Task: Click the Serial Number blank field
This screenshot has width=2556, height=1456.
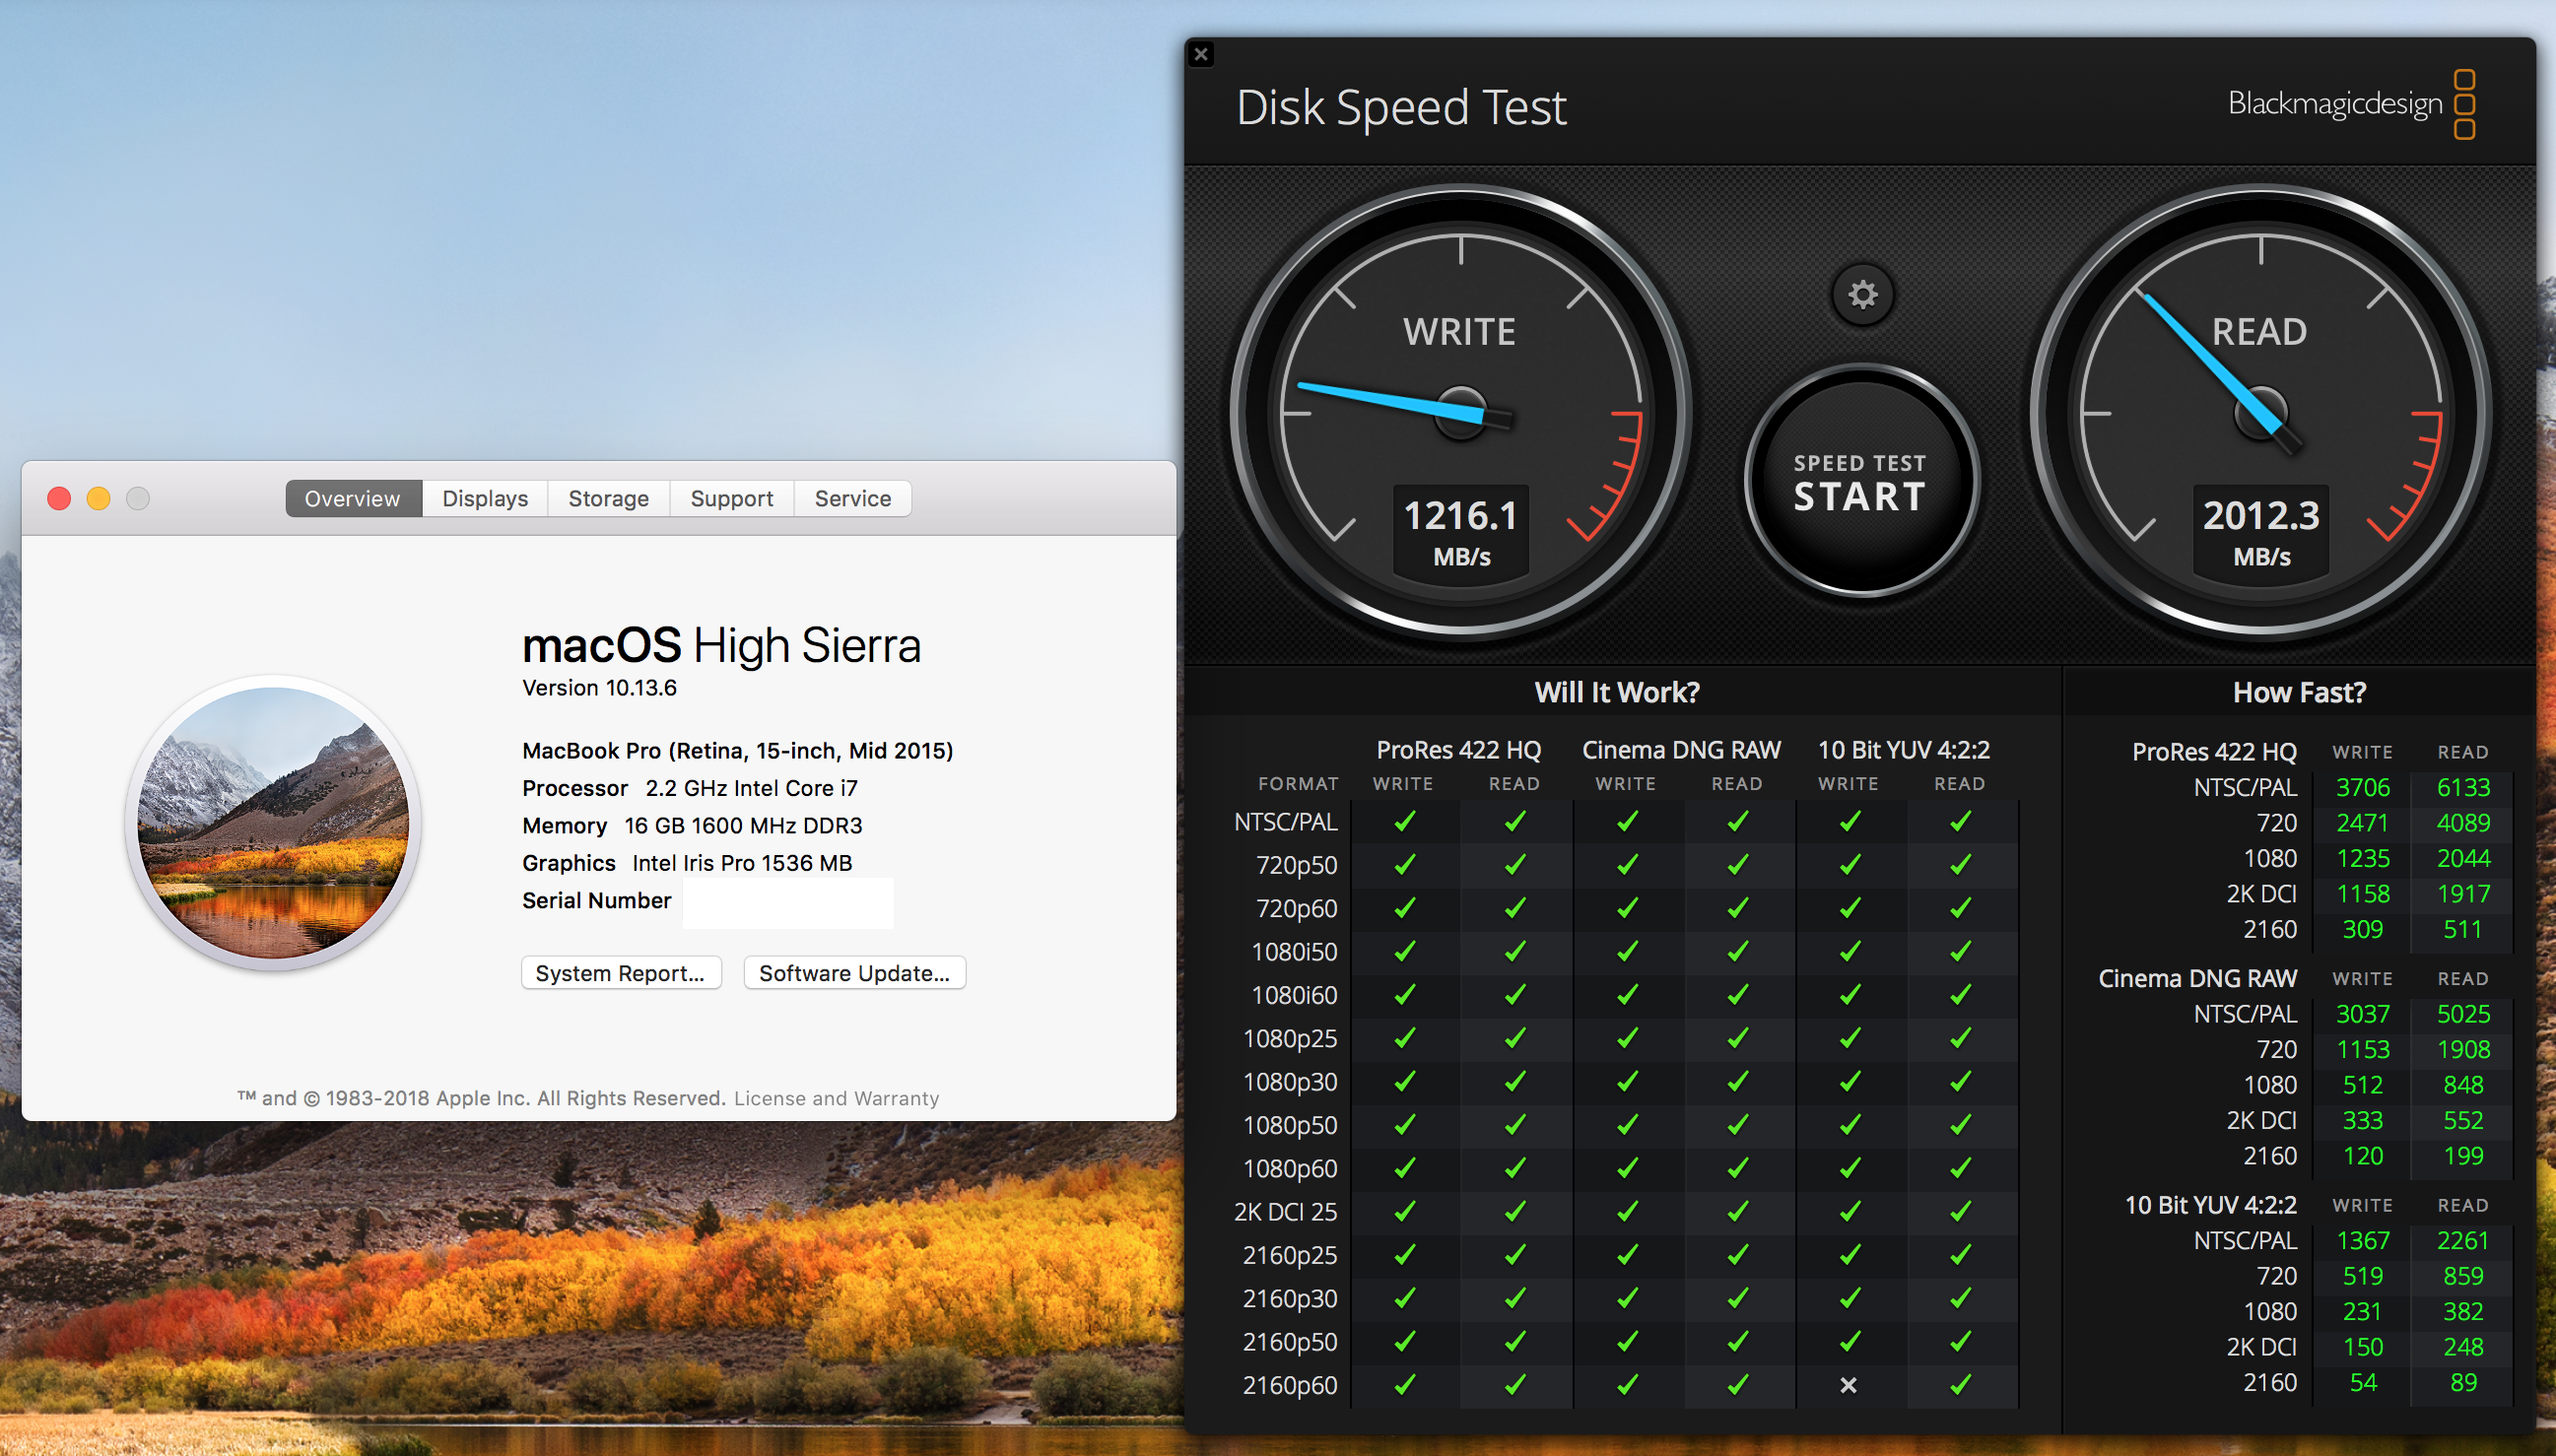Action: click(x=788, y=902)
